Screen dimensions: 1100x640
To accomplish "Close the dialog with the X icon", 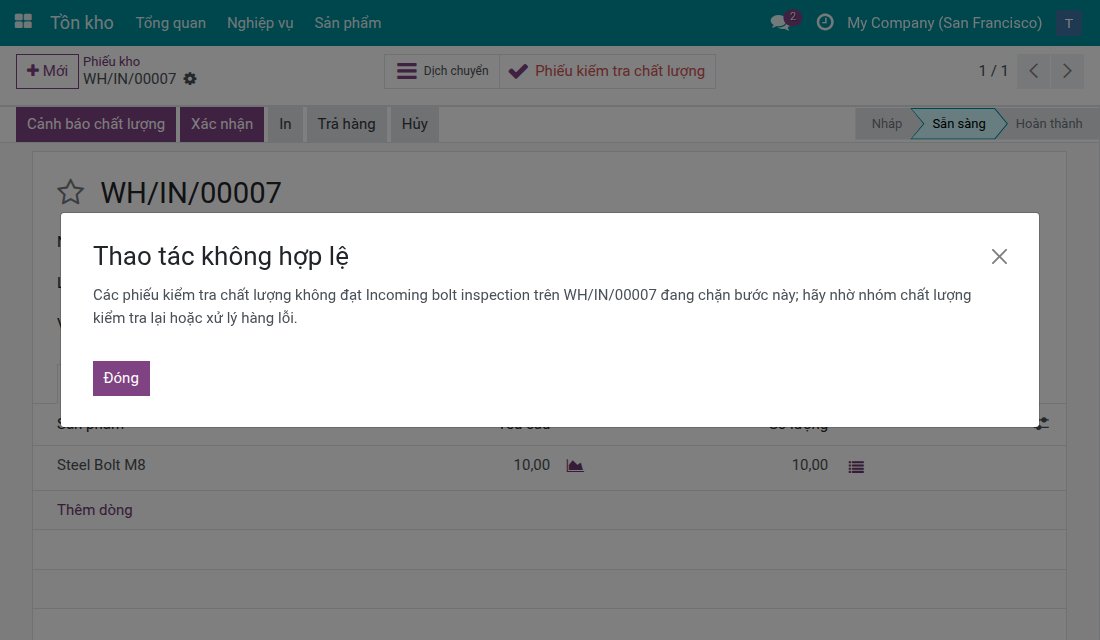I will (x=999, y=257).
